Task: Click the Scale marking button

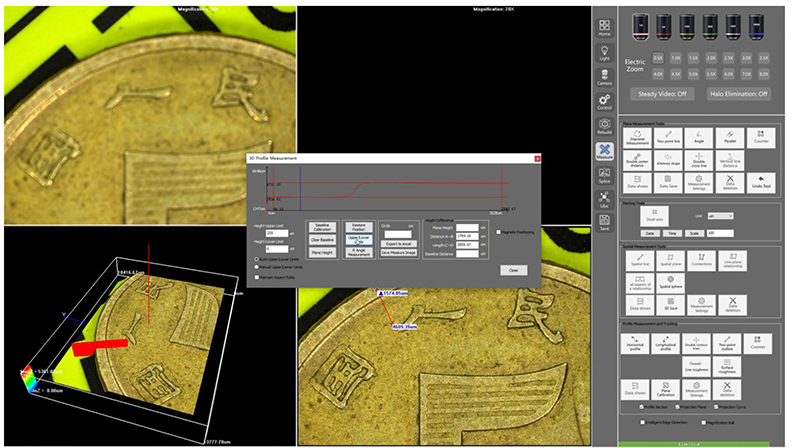Action: tap(694, 233)
